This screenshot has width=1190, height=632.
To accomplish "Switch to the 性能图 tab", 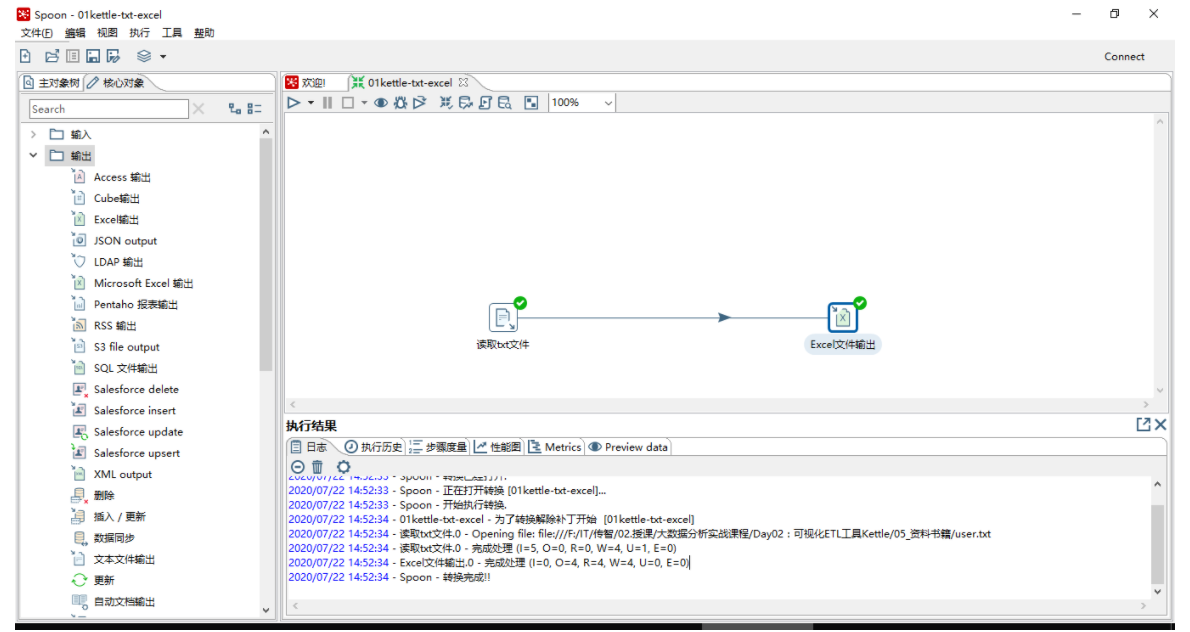I will [x=498, y=447].
